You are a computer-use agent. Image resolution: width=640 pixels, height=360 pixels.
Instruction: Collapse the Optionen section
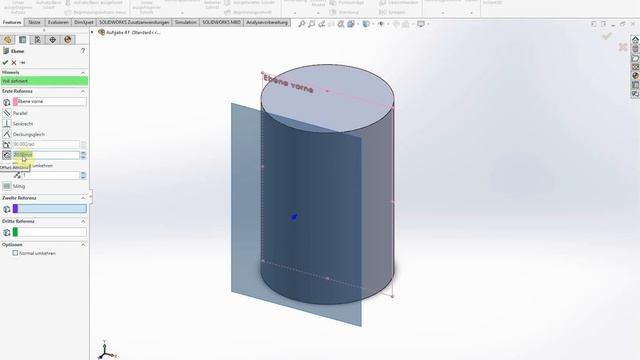pyautogui.click(x=83, y=245)
